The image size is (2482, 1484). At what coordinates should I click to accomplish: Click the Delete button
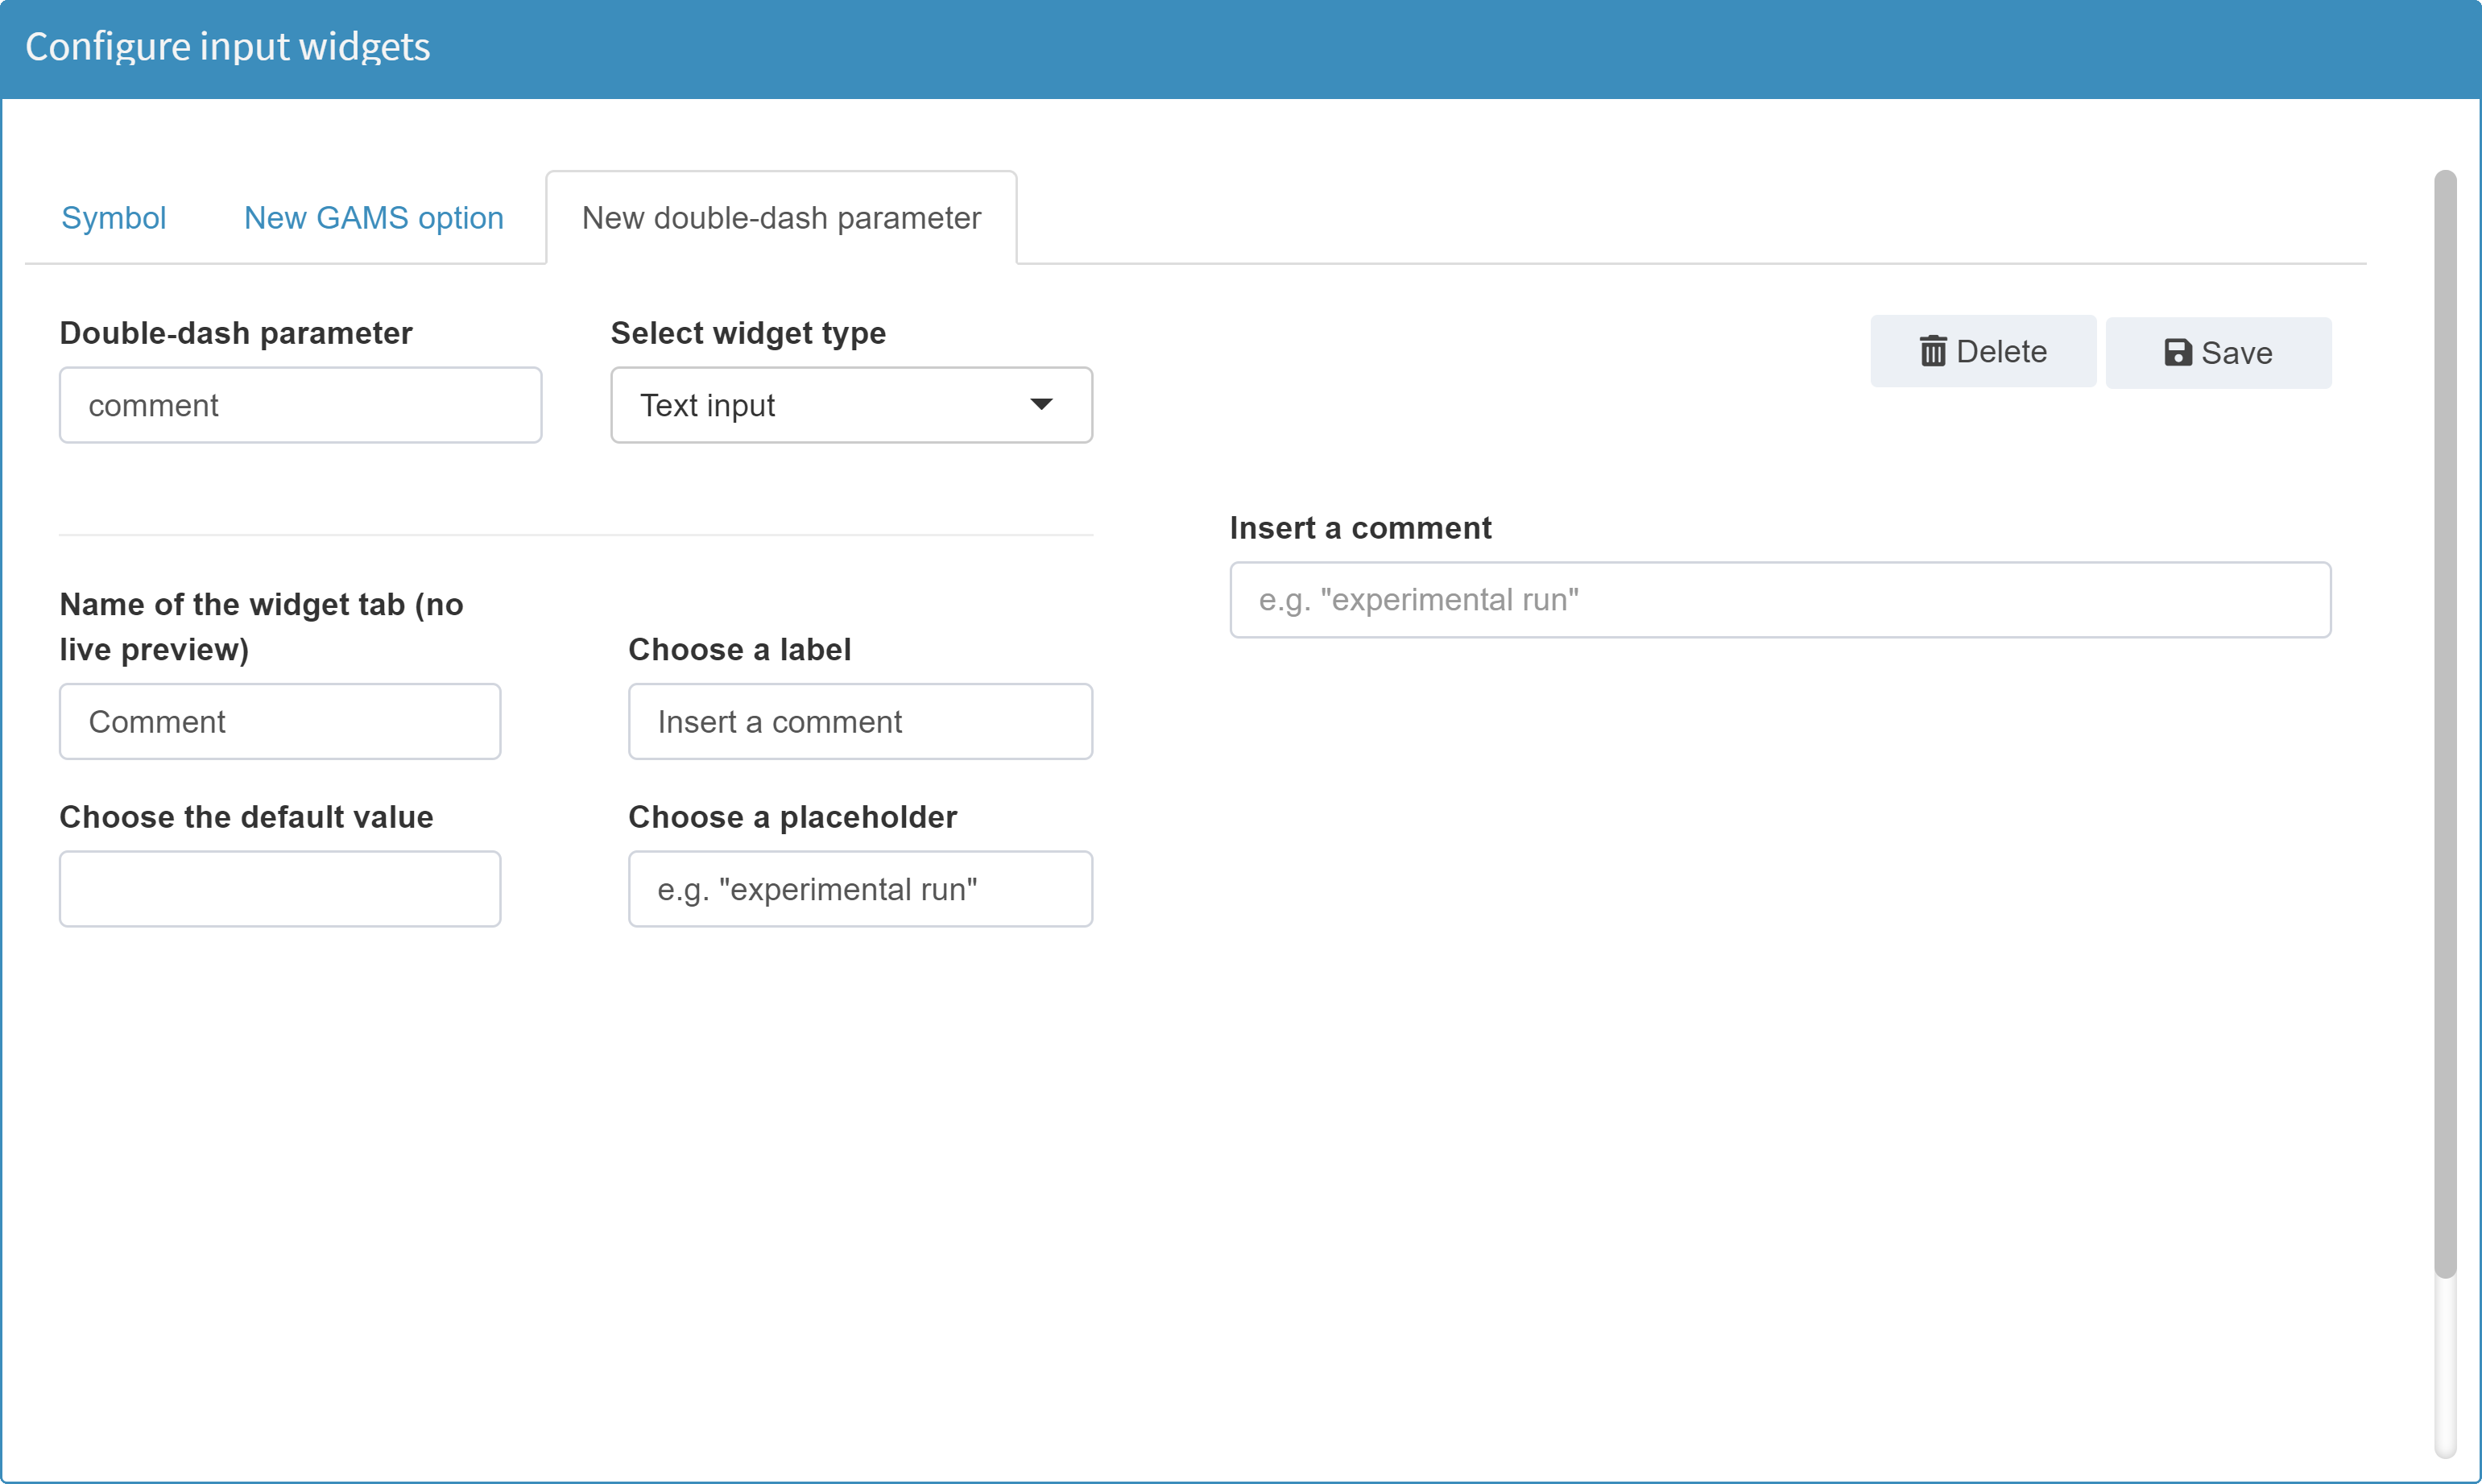[1982, 352]
